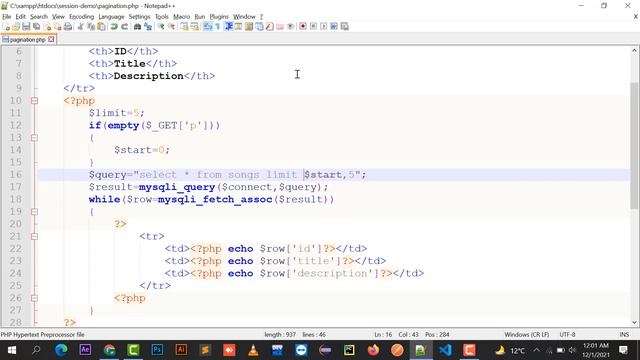This screenshot has width=640, height=360.
Task: Open the Language menu
Action: 111,17
